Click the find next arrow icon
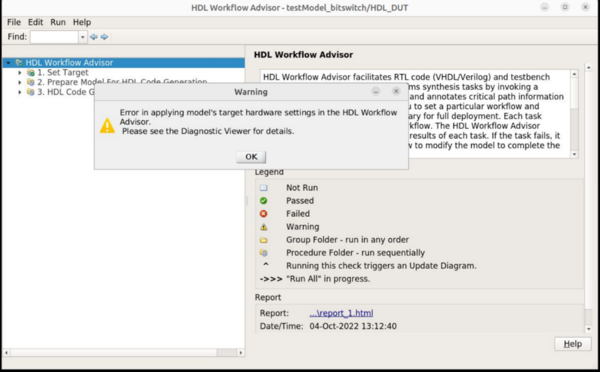Viewport: 600px width, 372px height. pos(104,37)
